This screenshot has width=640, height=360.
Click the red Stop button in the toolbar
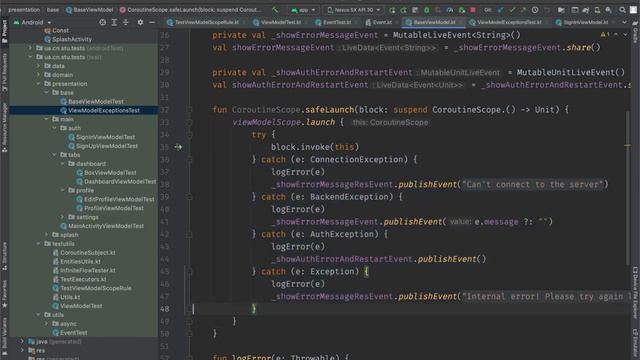(x=473, y=9)
